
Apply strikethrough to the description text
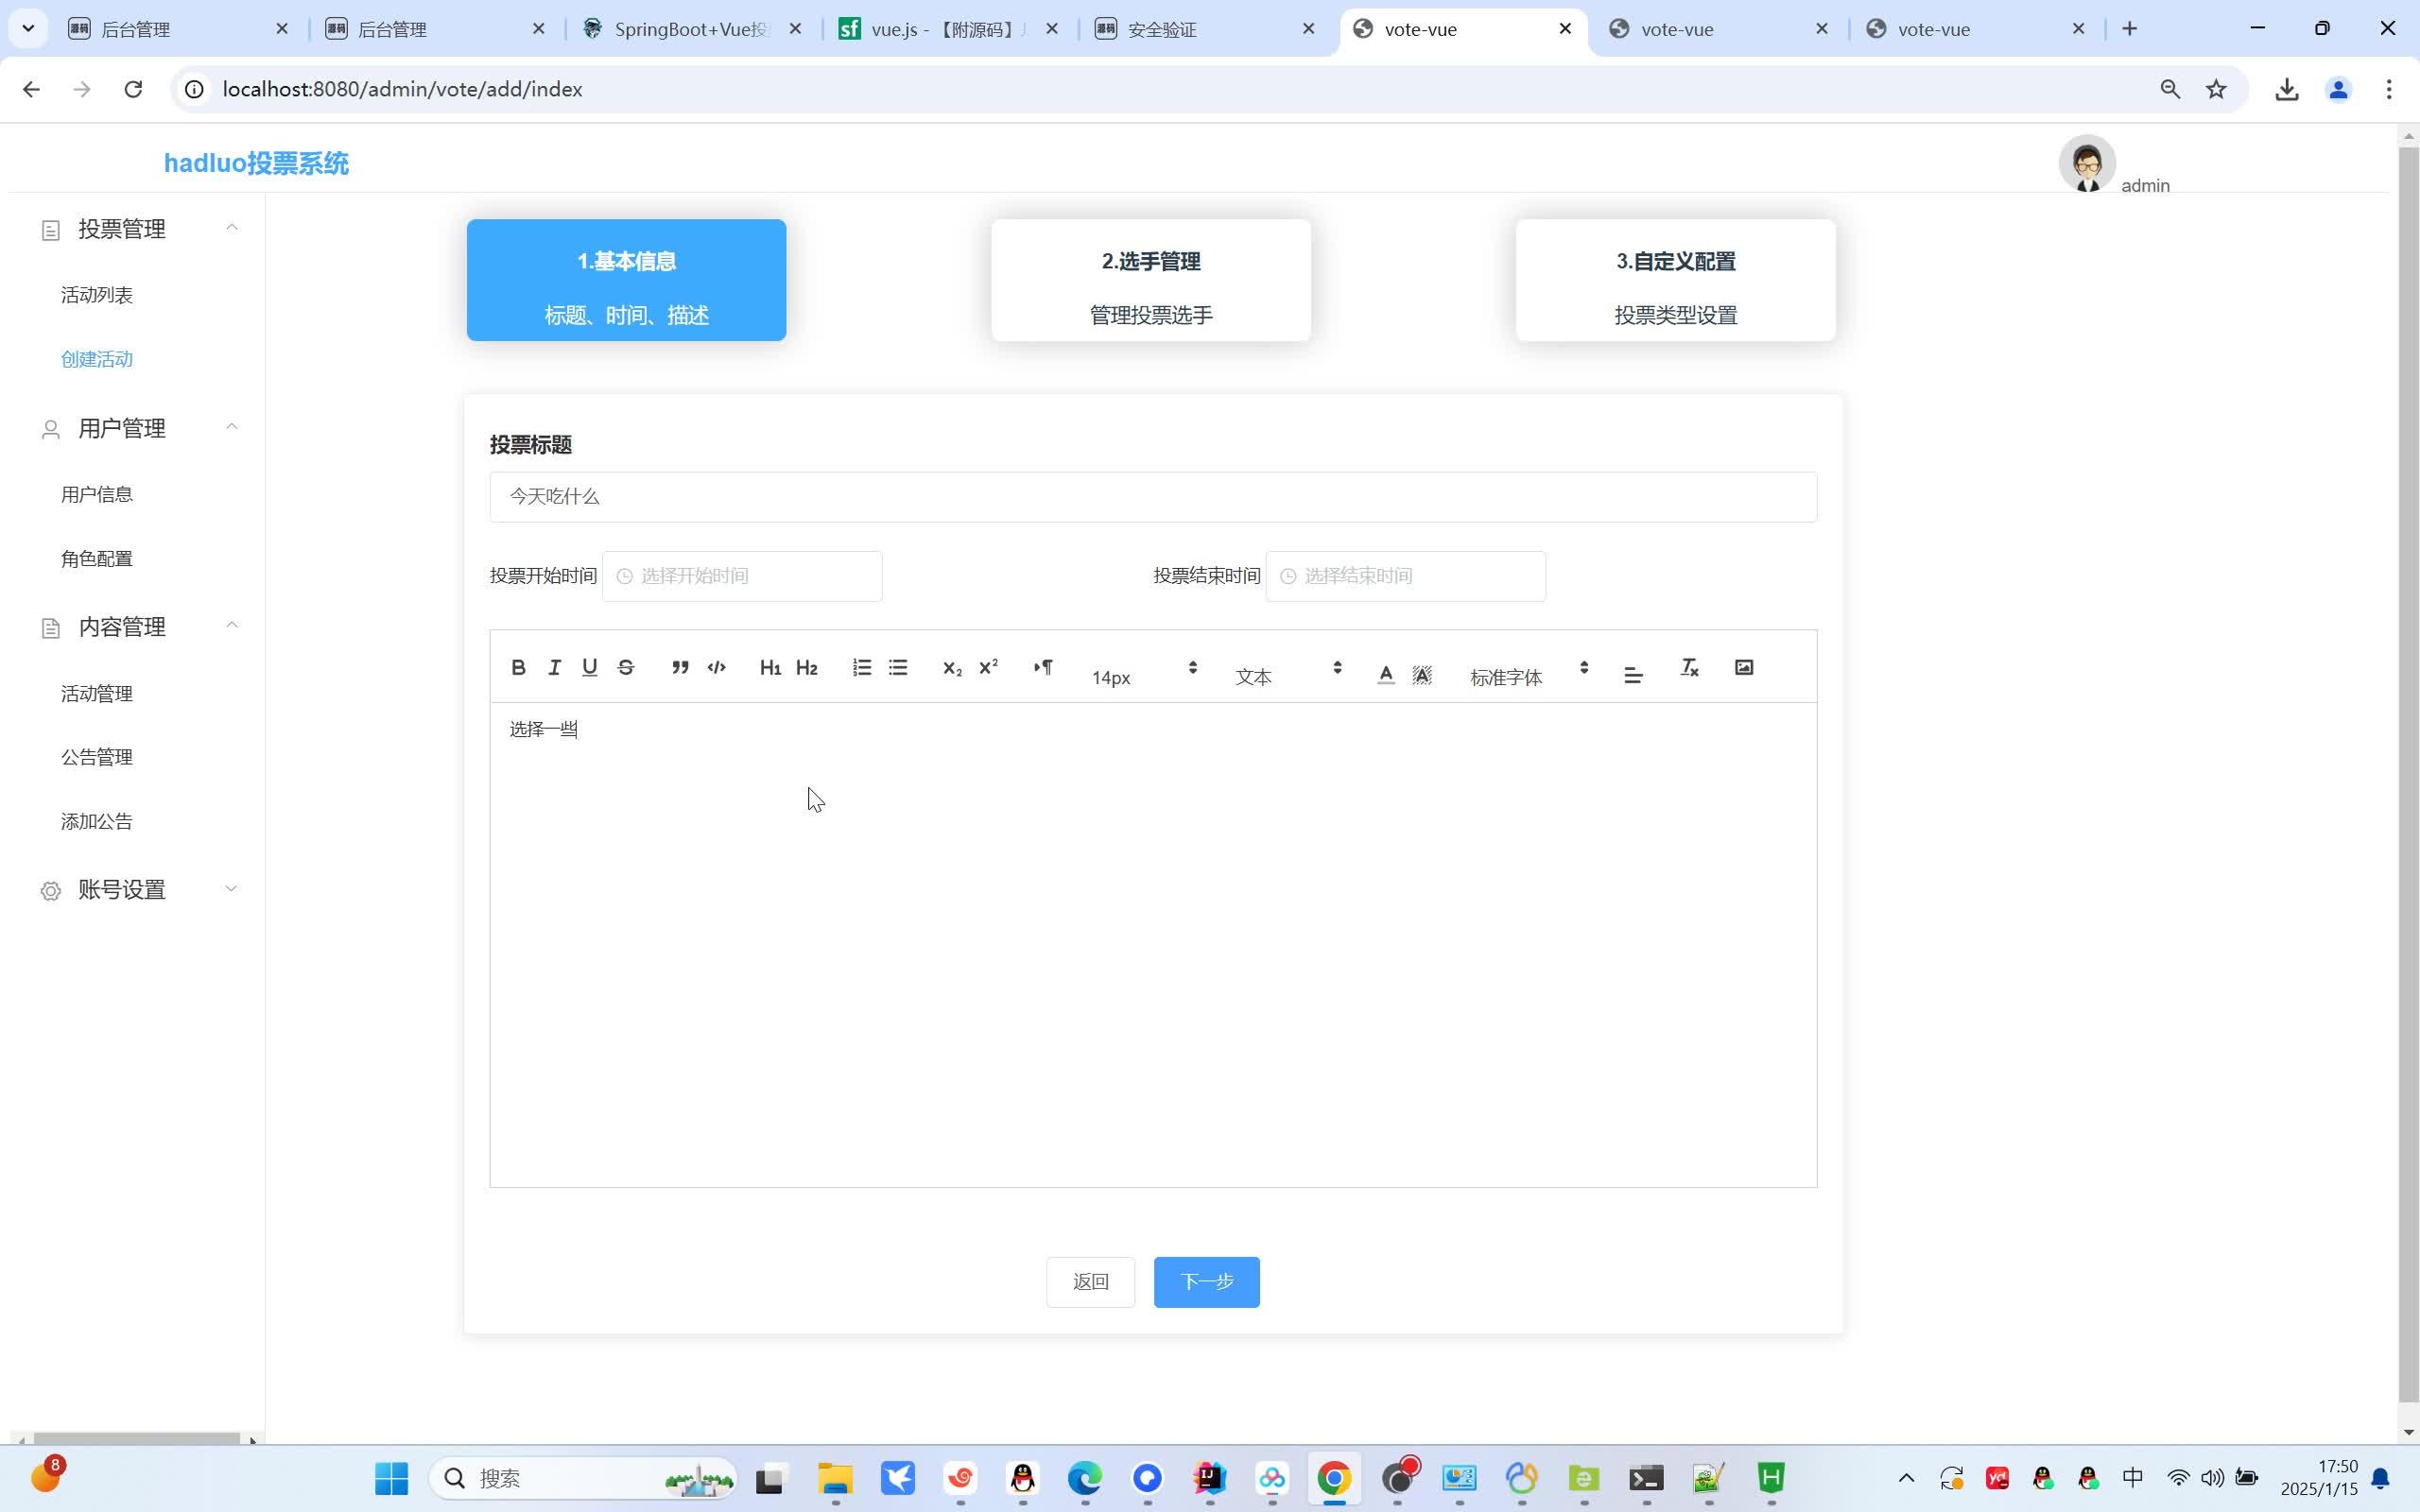627,667
